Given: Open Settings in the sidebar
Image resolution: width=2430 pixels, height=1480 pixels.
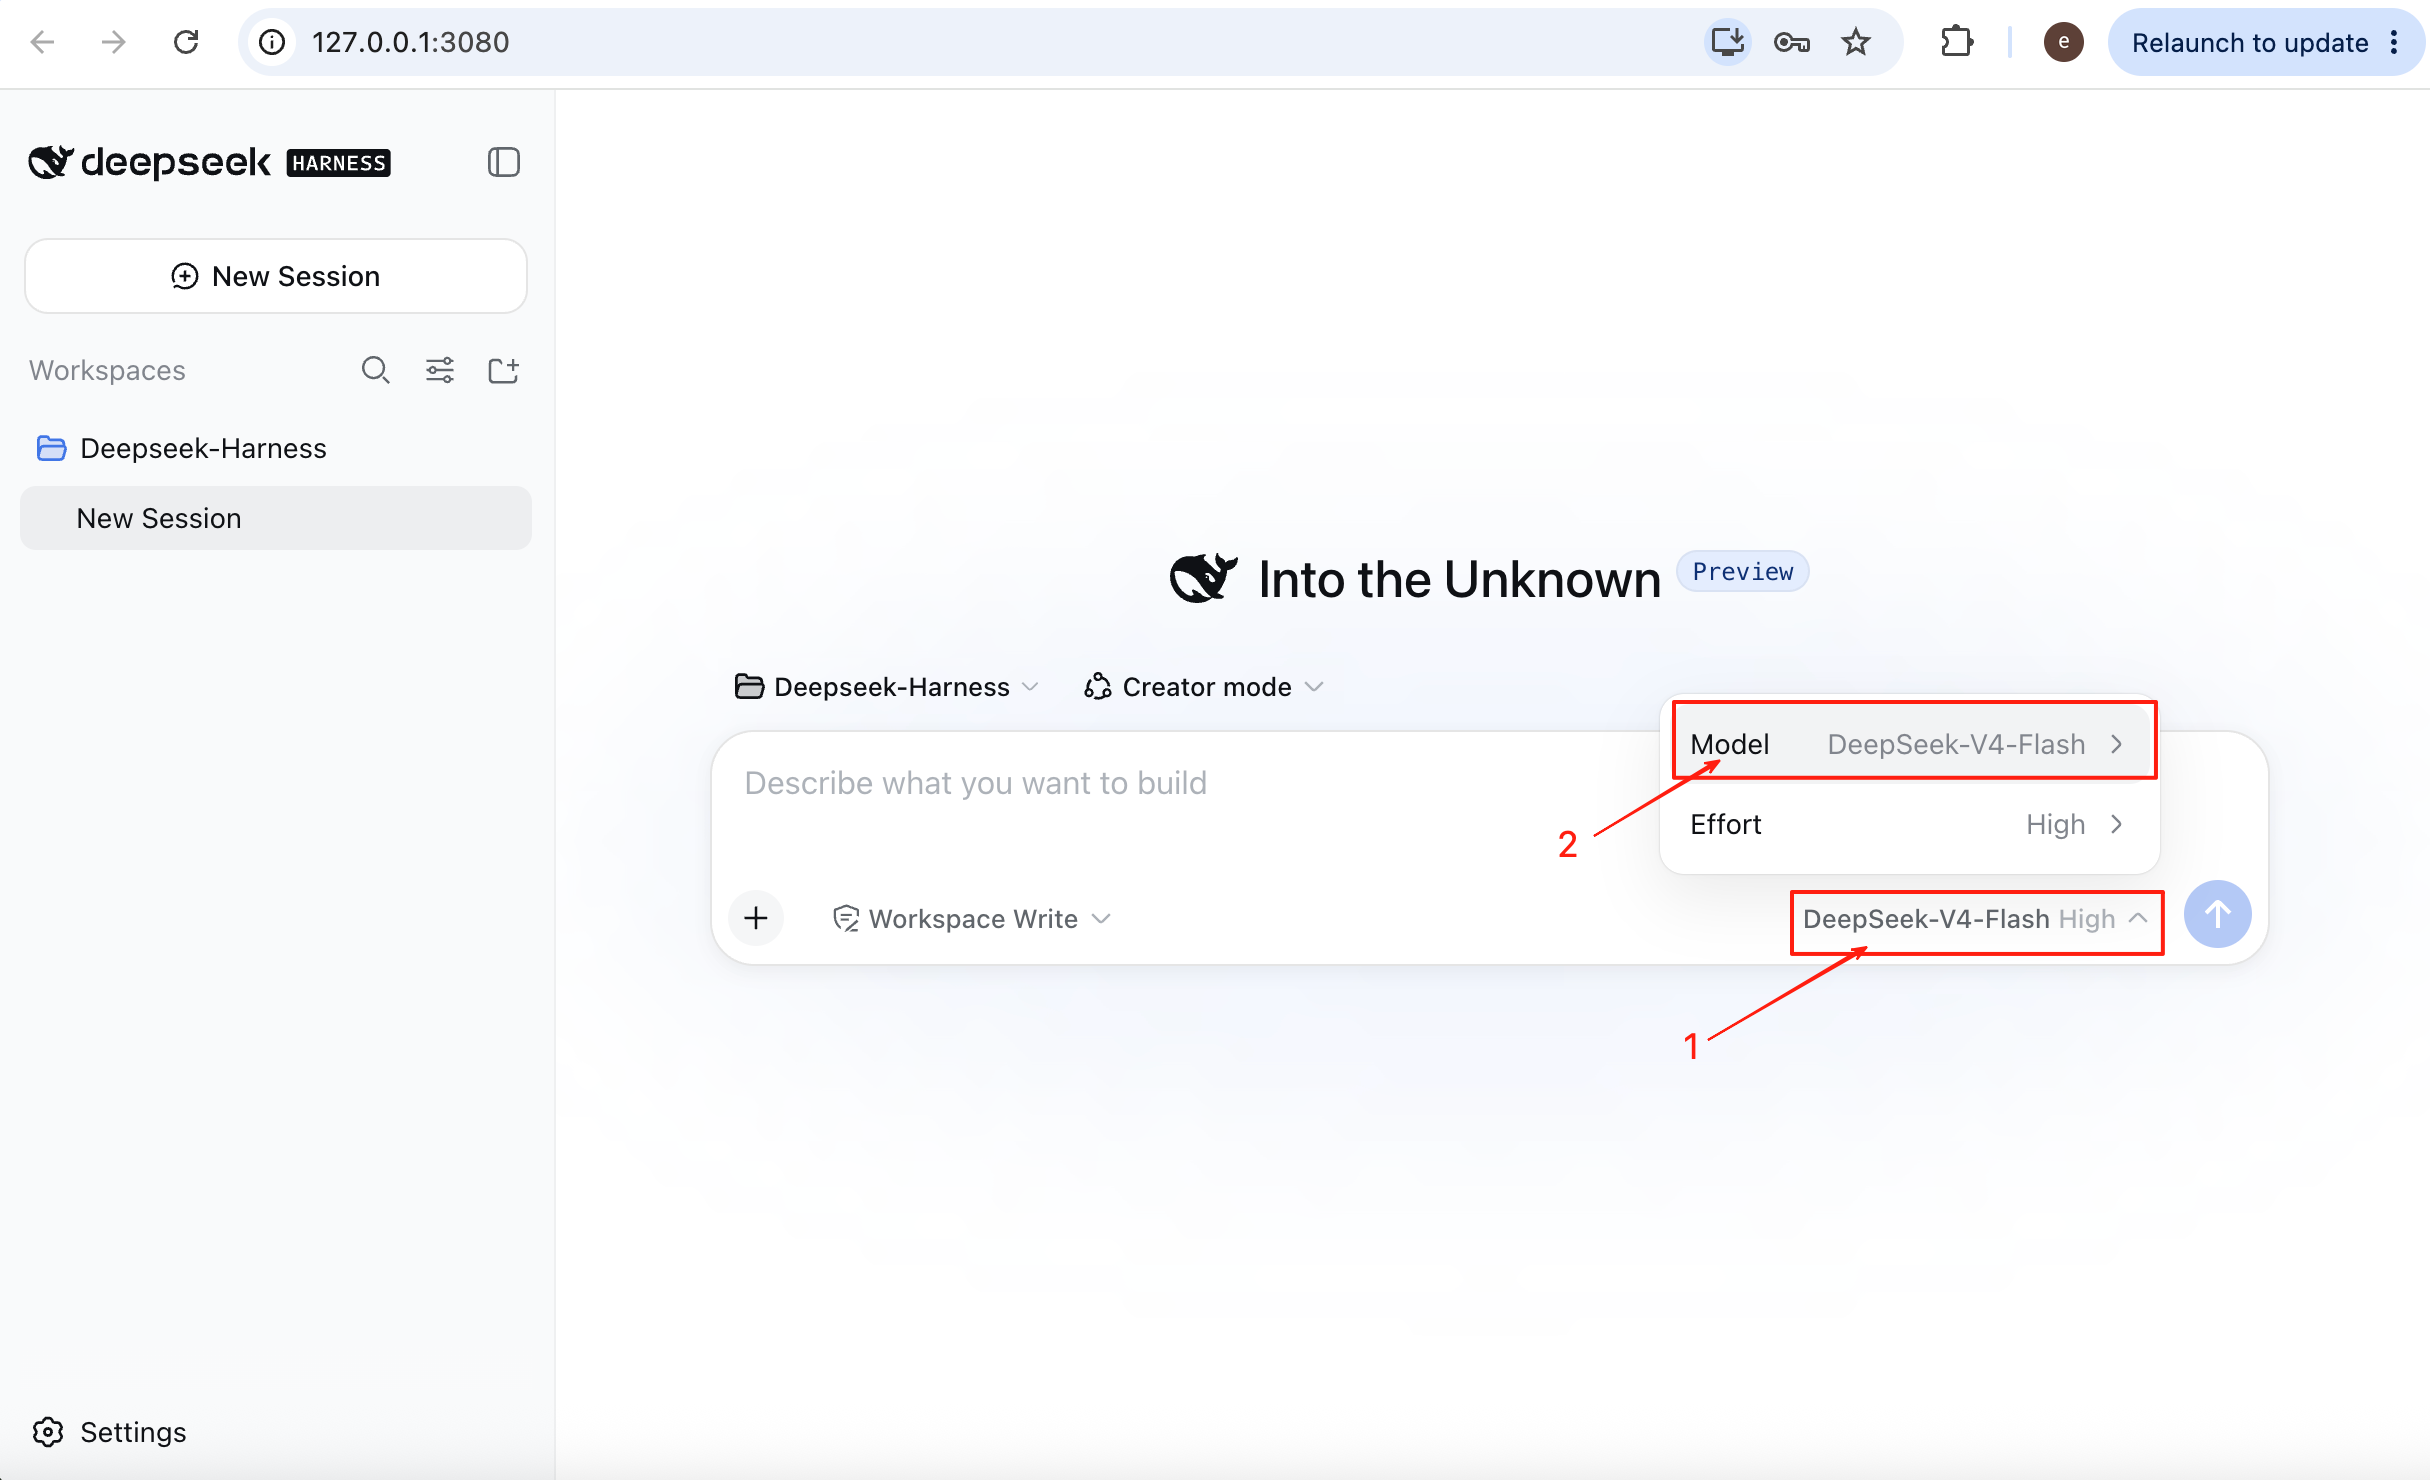Looking at the screenshot, I should click(x=110, y=1432).
